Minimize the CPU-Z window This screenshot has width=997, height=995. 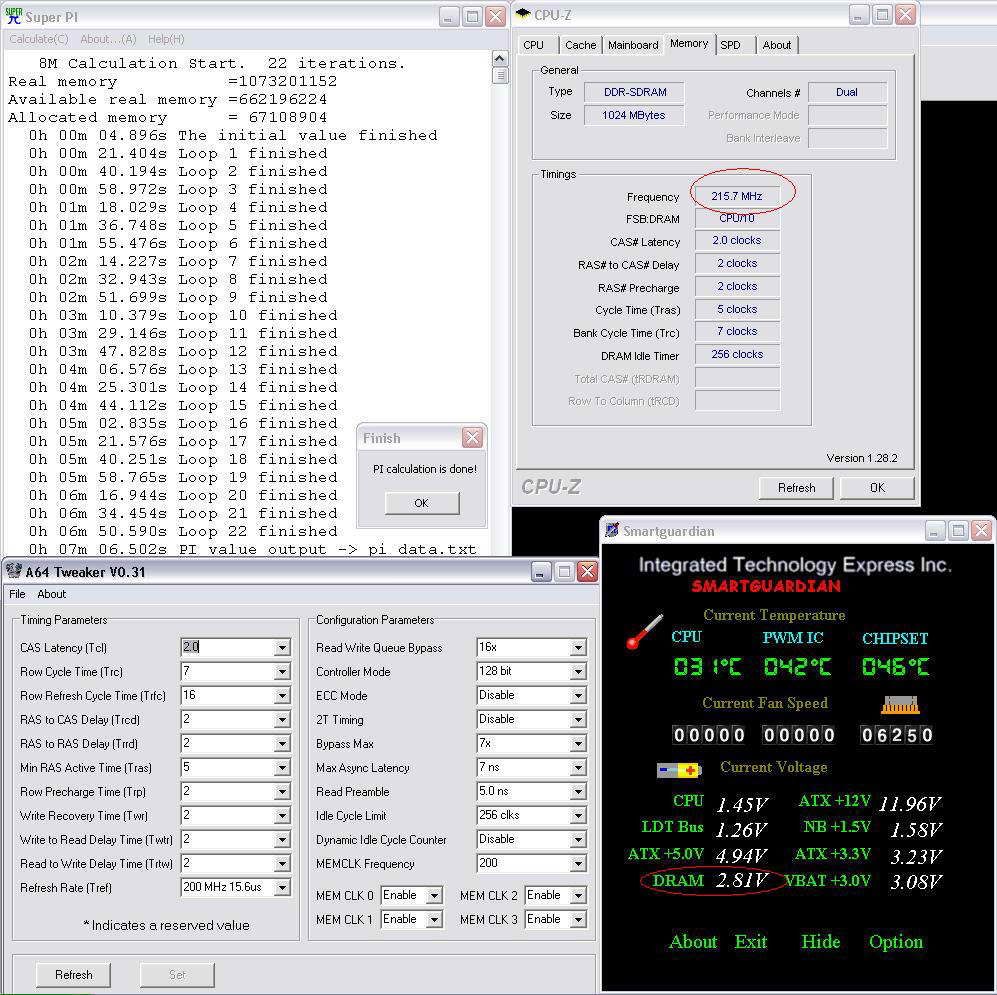859,15
